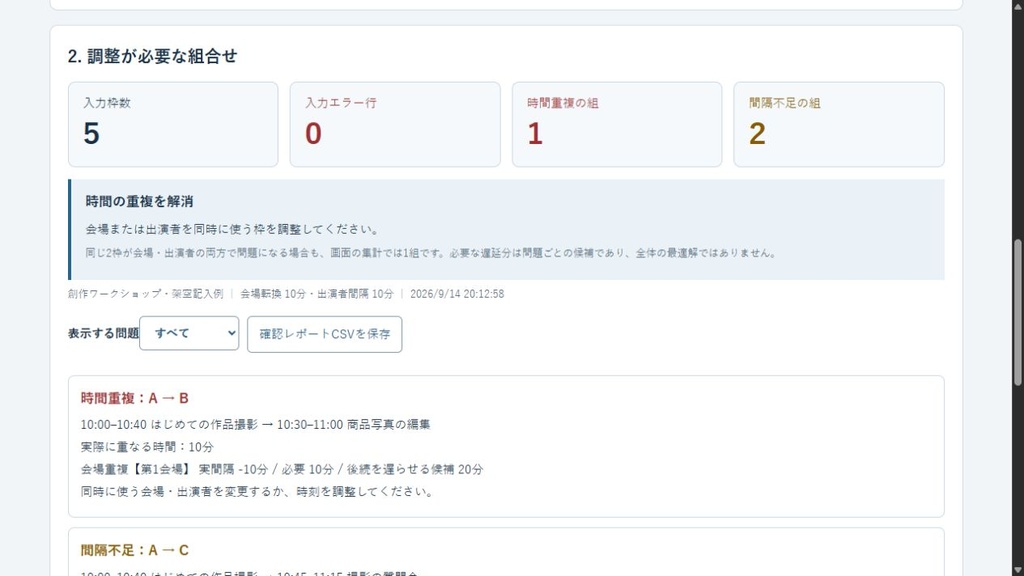Click the 時間の重複を解消 notice title
The height and width of the screenshot is (576, 1024).
pos(139,201)
